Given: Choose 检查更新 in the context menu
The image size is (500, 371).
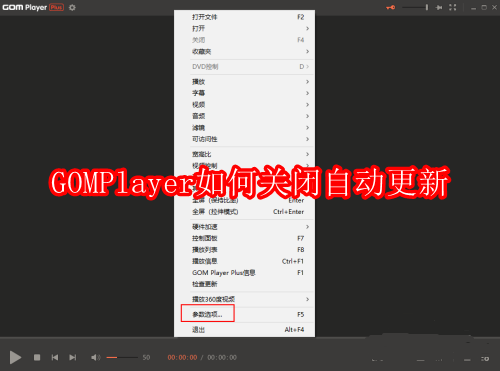Looking at the screenshot, I should 244,284.
